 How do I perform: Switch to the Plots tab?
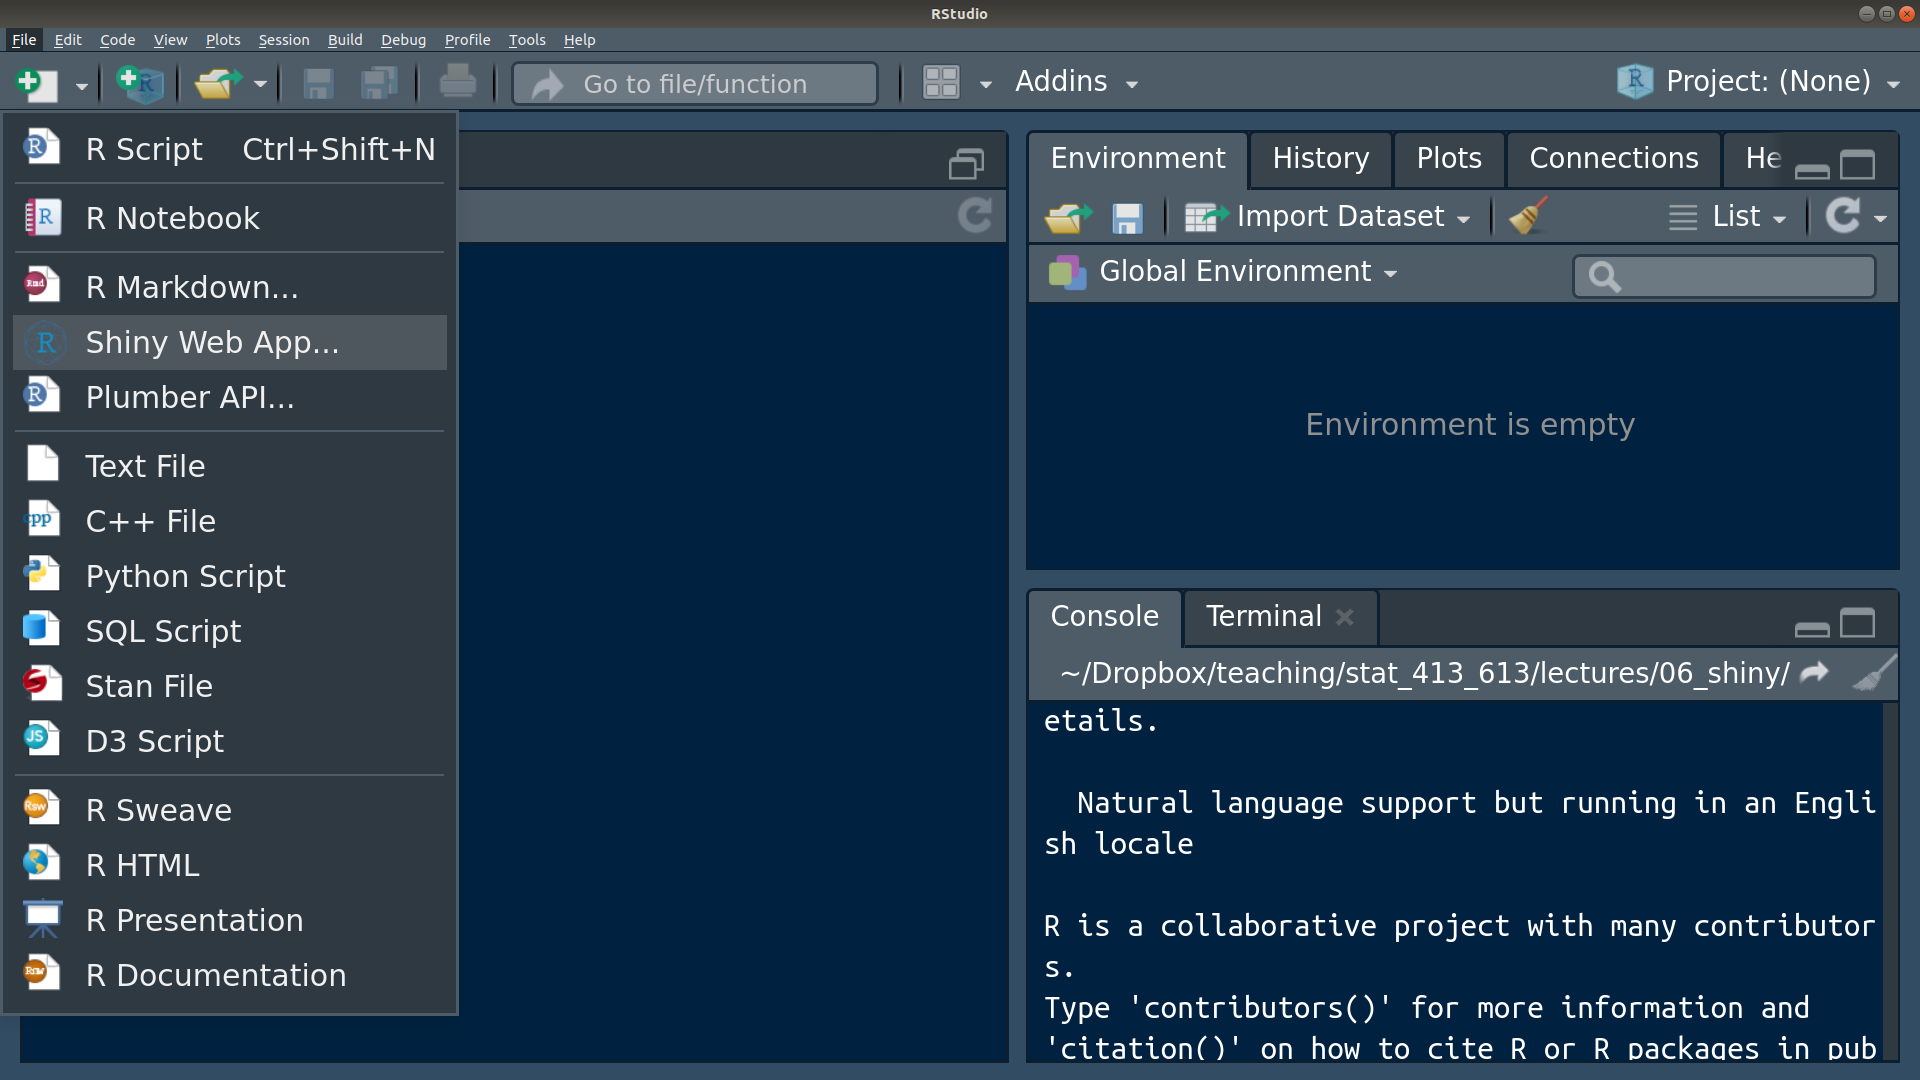click(x=1449, y=159)
